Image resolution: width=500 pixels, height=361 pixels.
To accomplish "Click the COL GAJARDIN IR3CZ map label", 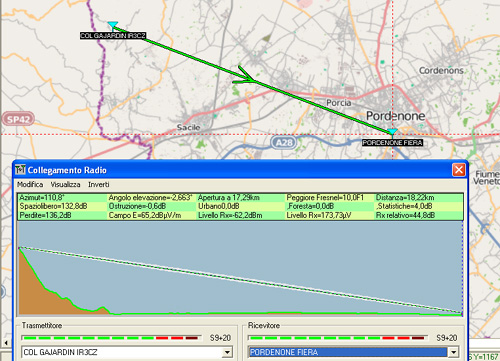I will tap(113, 35).
